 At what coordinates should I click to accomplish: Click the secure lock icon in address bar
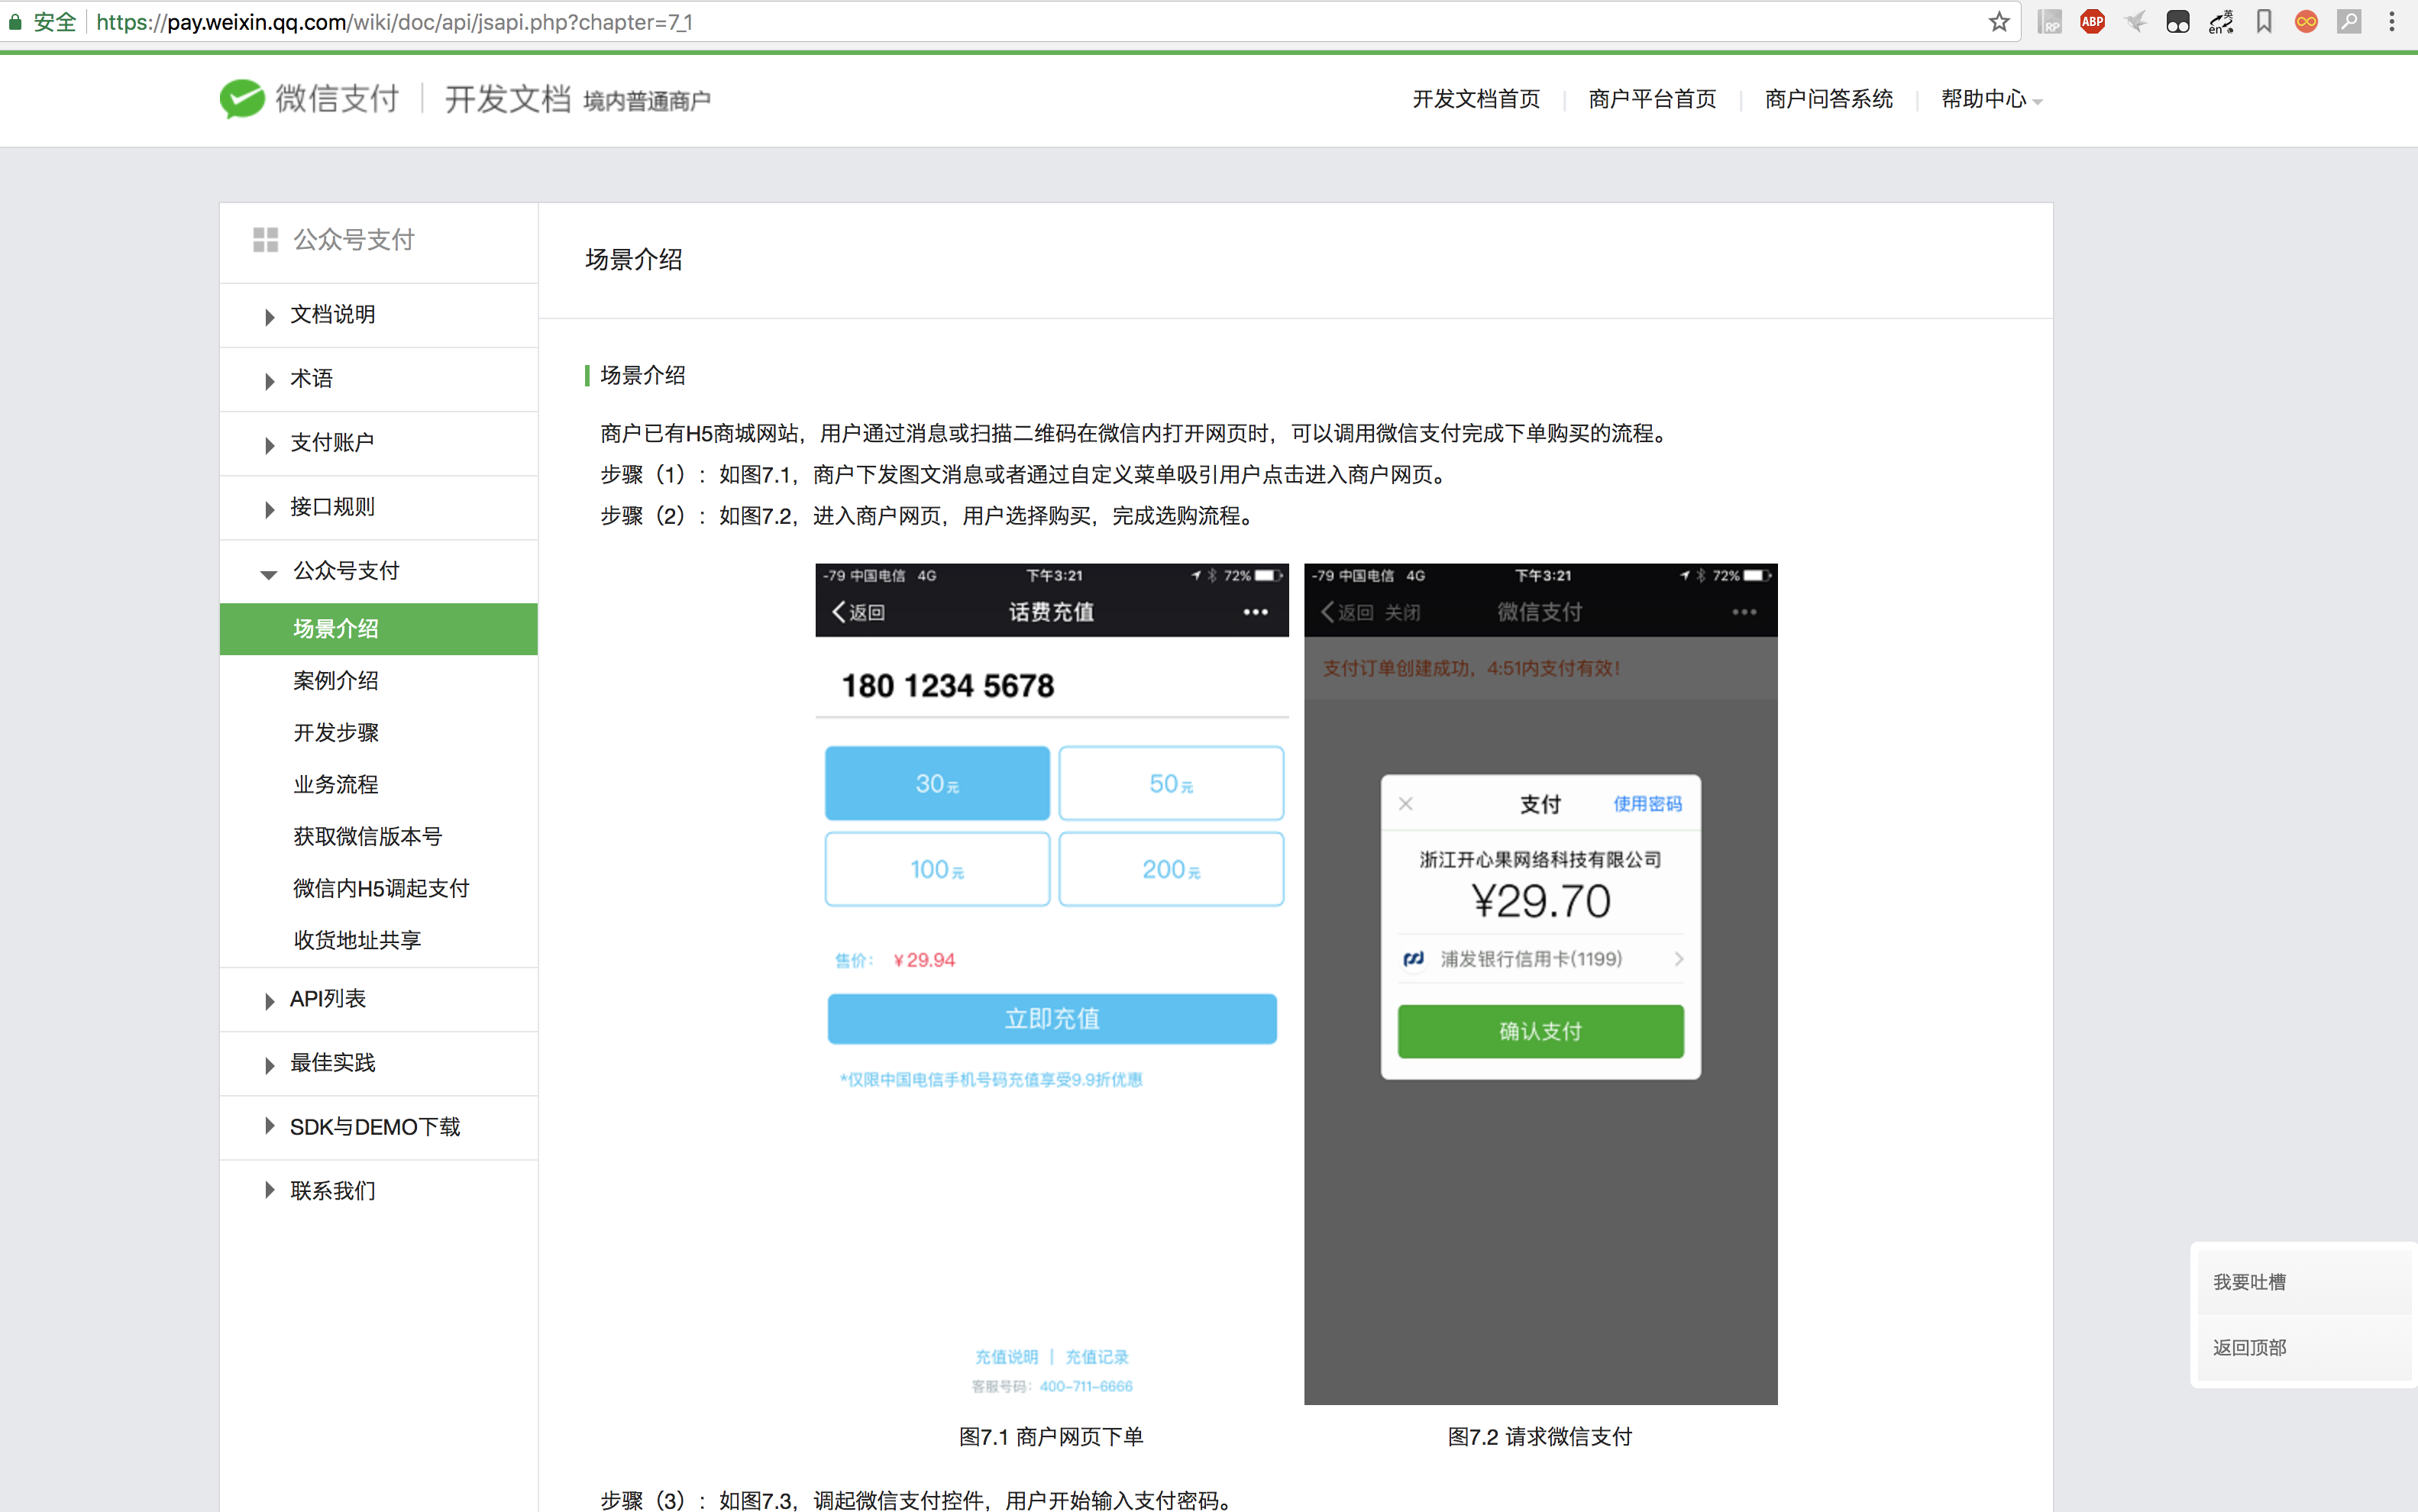pyautogui.click(x=15, y=22)
